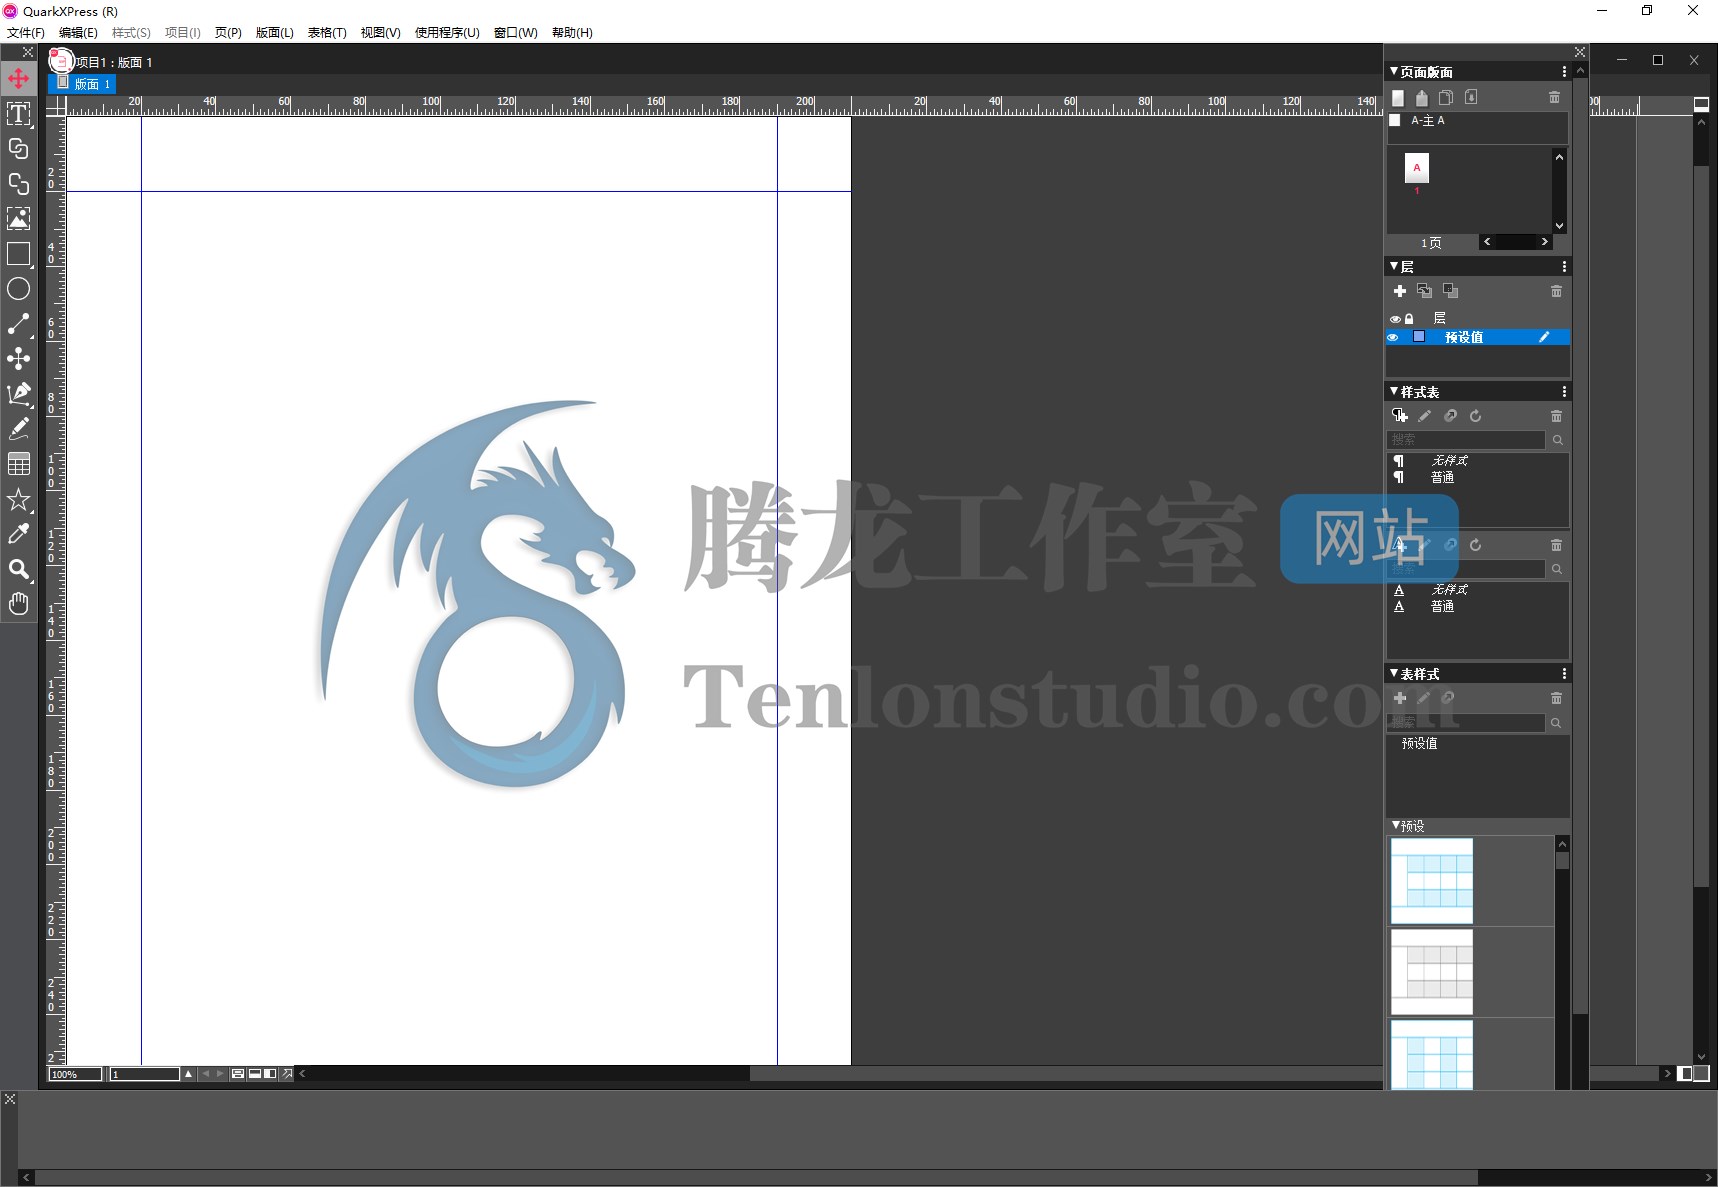Open 层 panel options menu
The width and height of the screenshot is (1718, 1187).
point(1564,267)
